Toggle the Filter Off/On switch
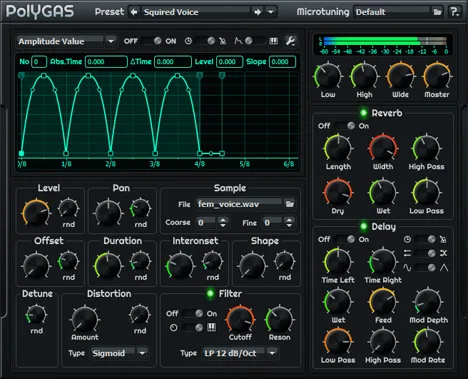This screenshot has height=379, width=468. click(x=193, y=313)
